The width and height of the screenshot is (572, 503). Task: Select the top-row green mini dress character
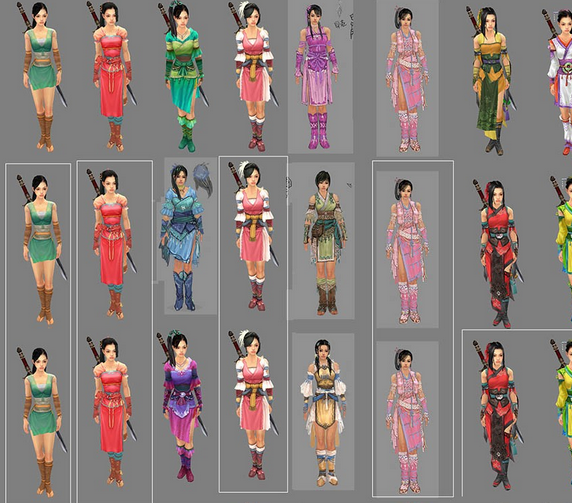click(x=42, y=77)
